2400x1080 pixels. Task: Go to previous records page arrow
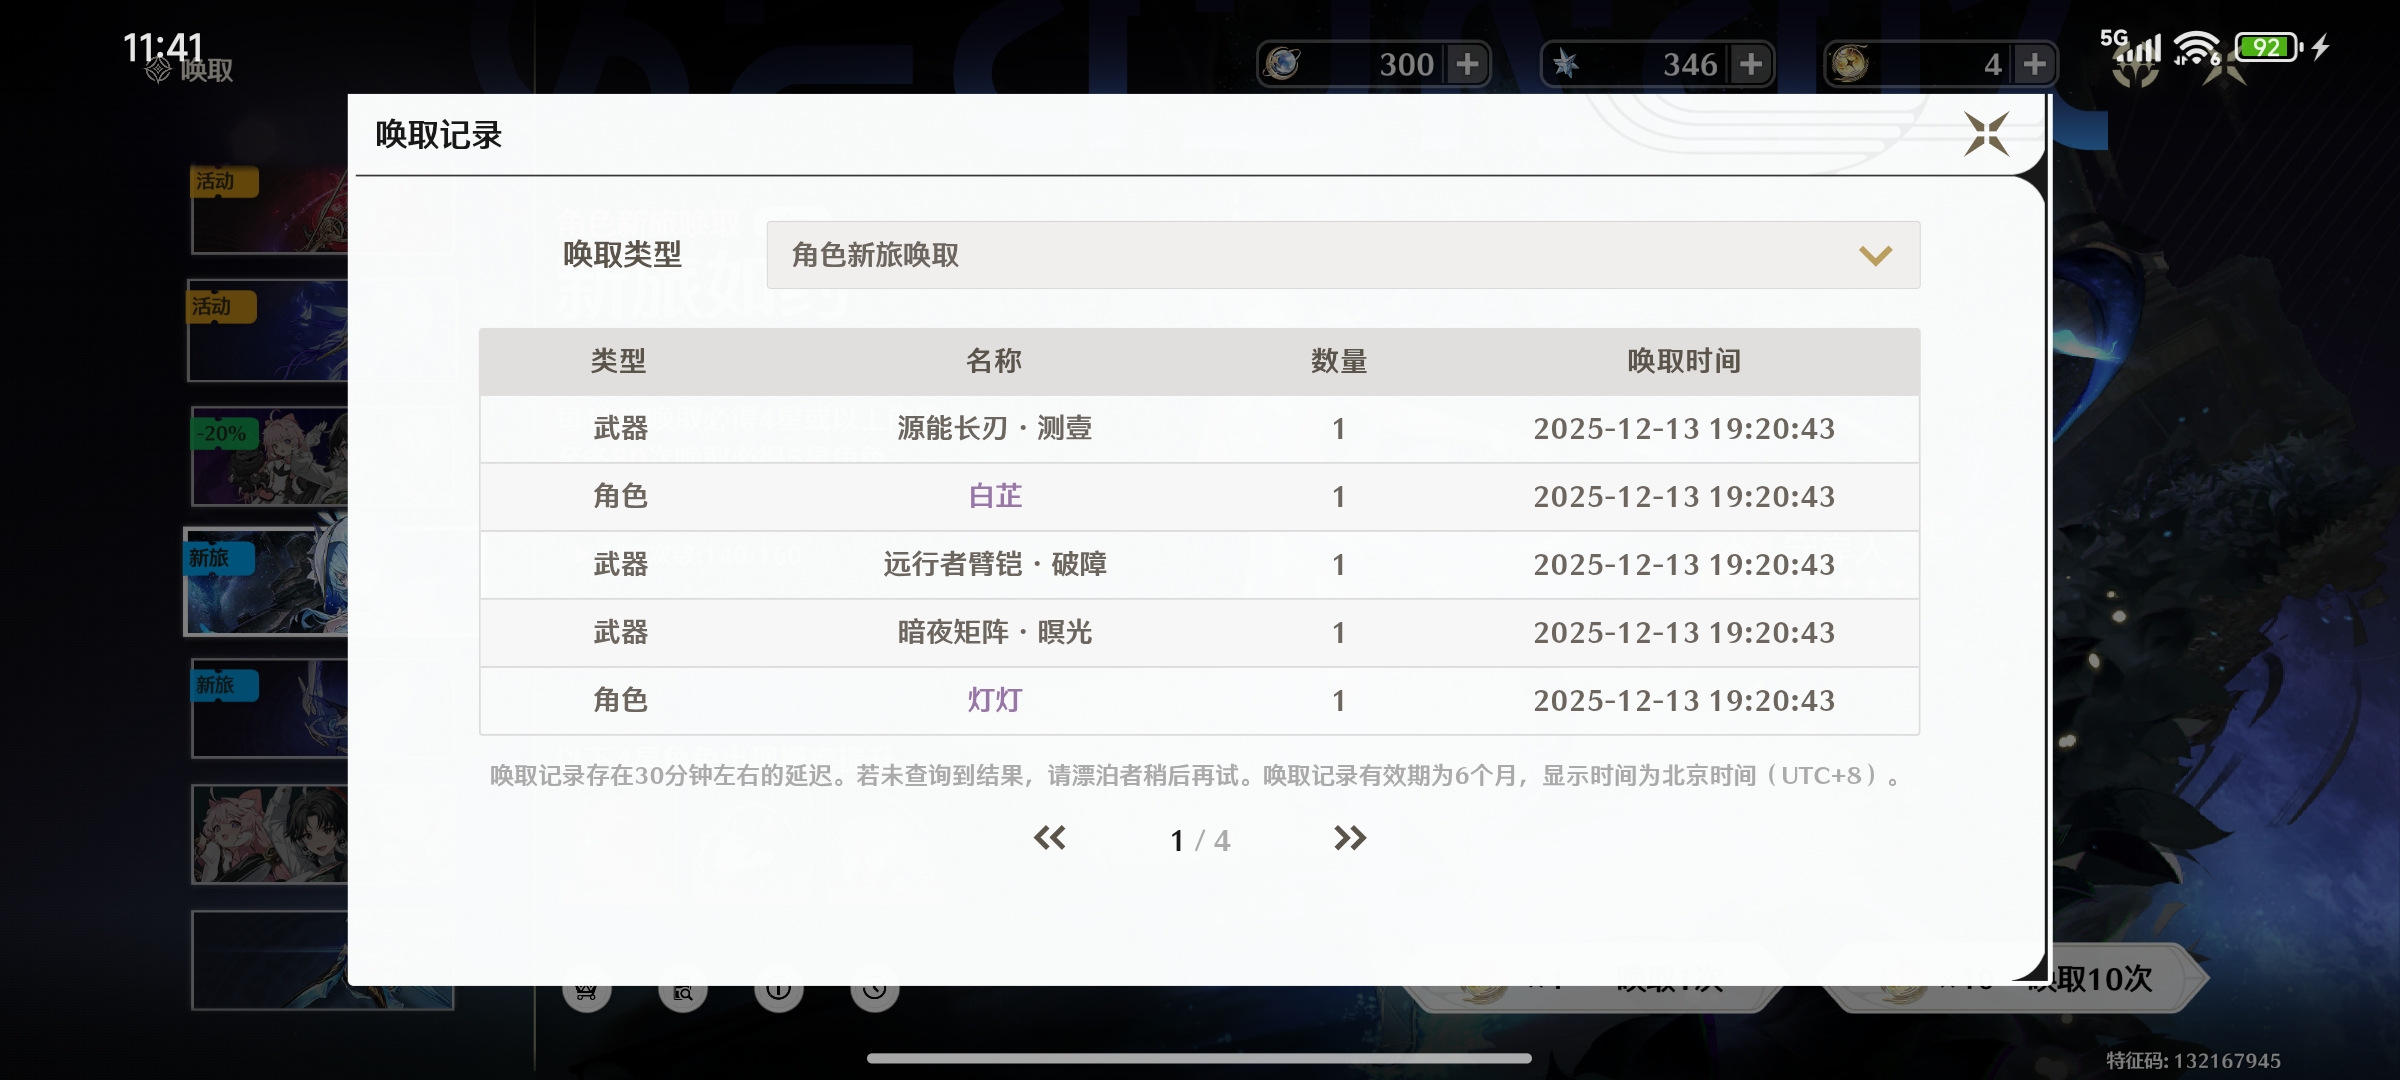(x=1049, y=838)
